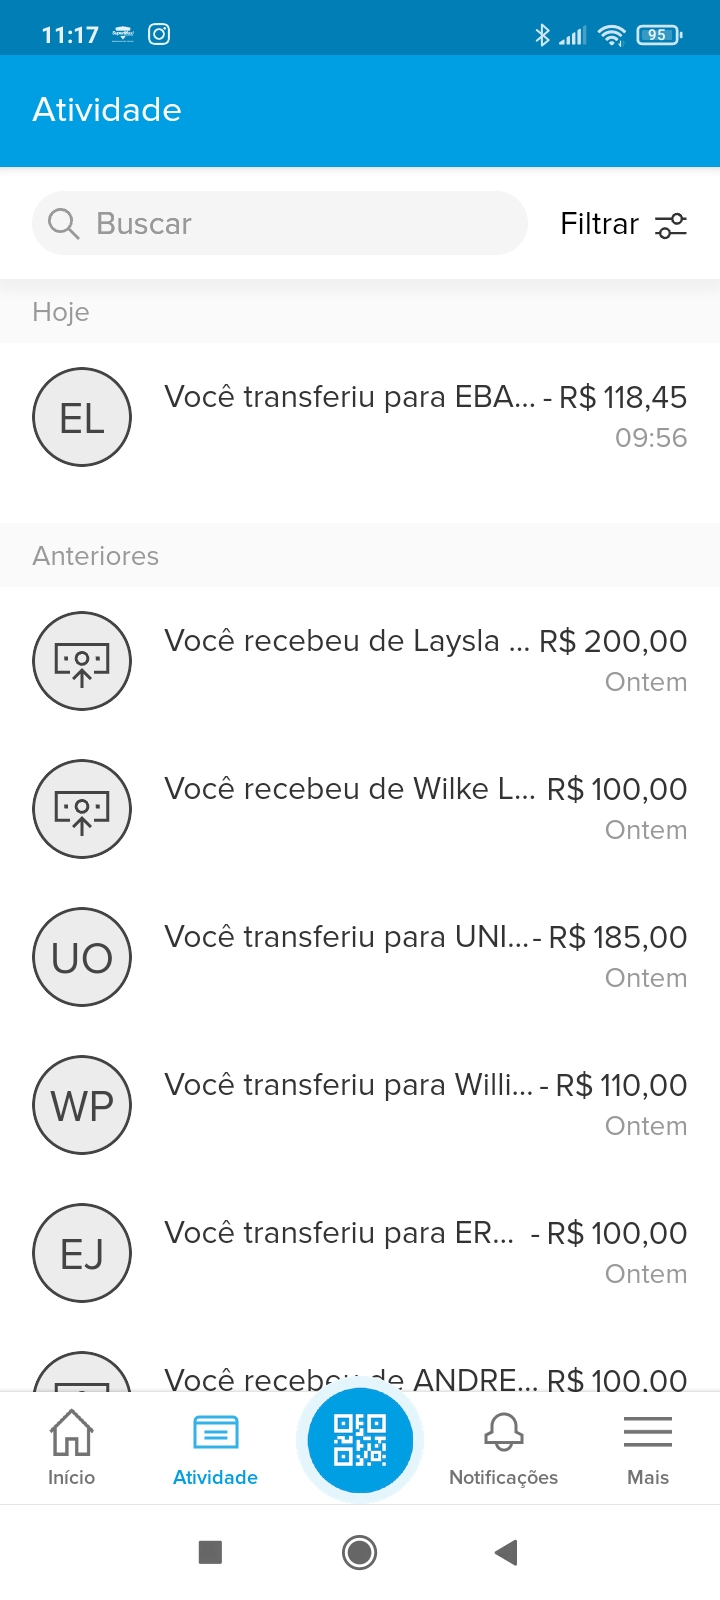Tap the magnifying glass search icon
The image size is (720, 1600).
coord(63,223)
